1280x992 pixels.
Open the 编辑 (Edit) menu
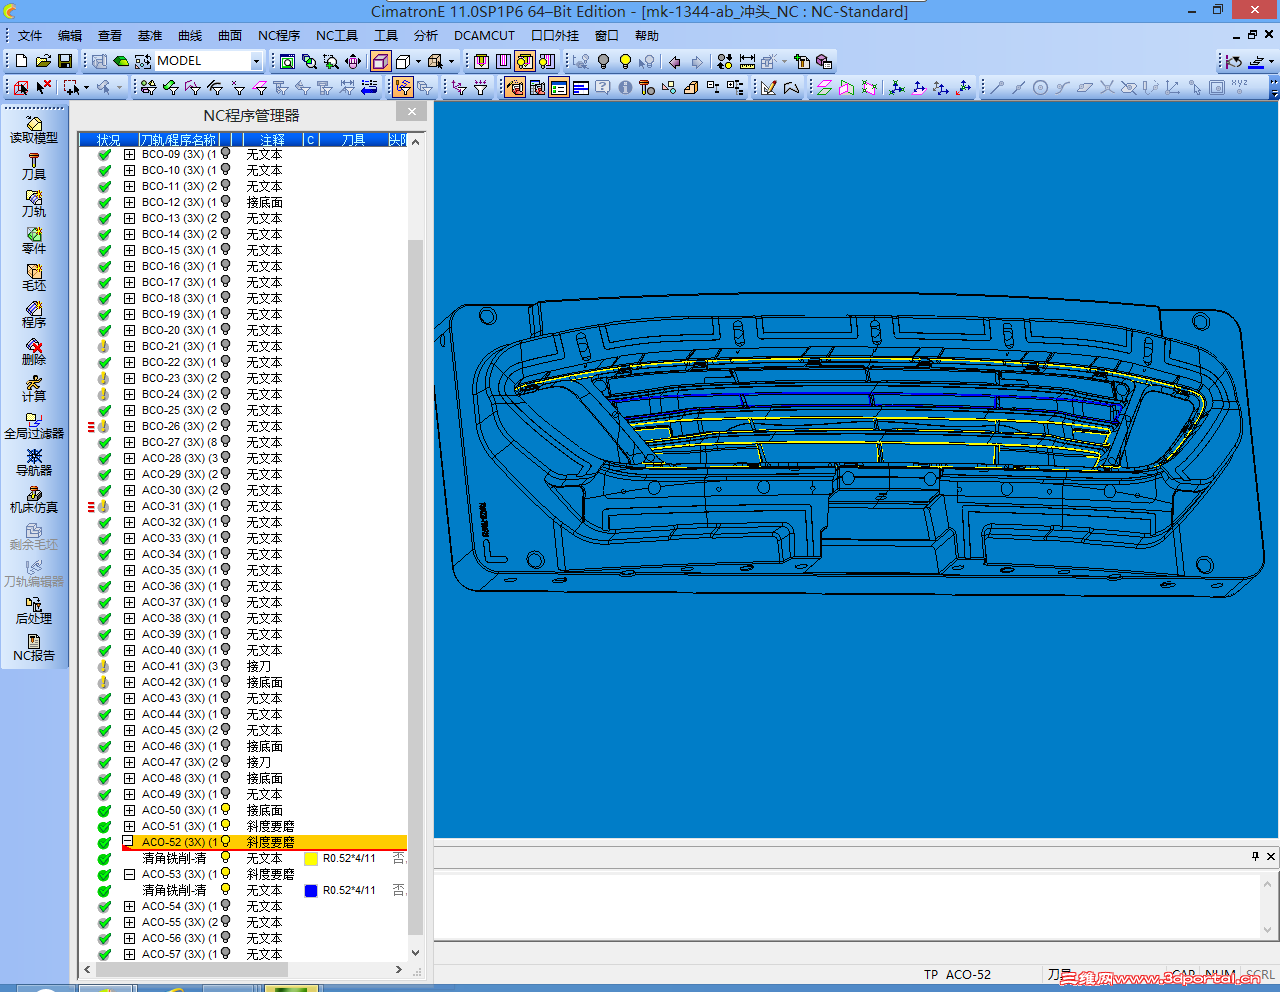pos(70,36)
